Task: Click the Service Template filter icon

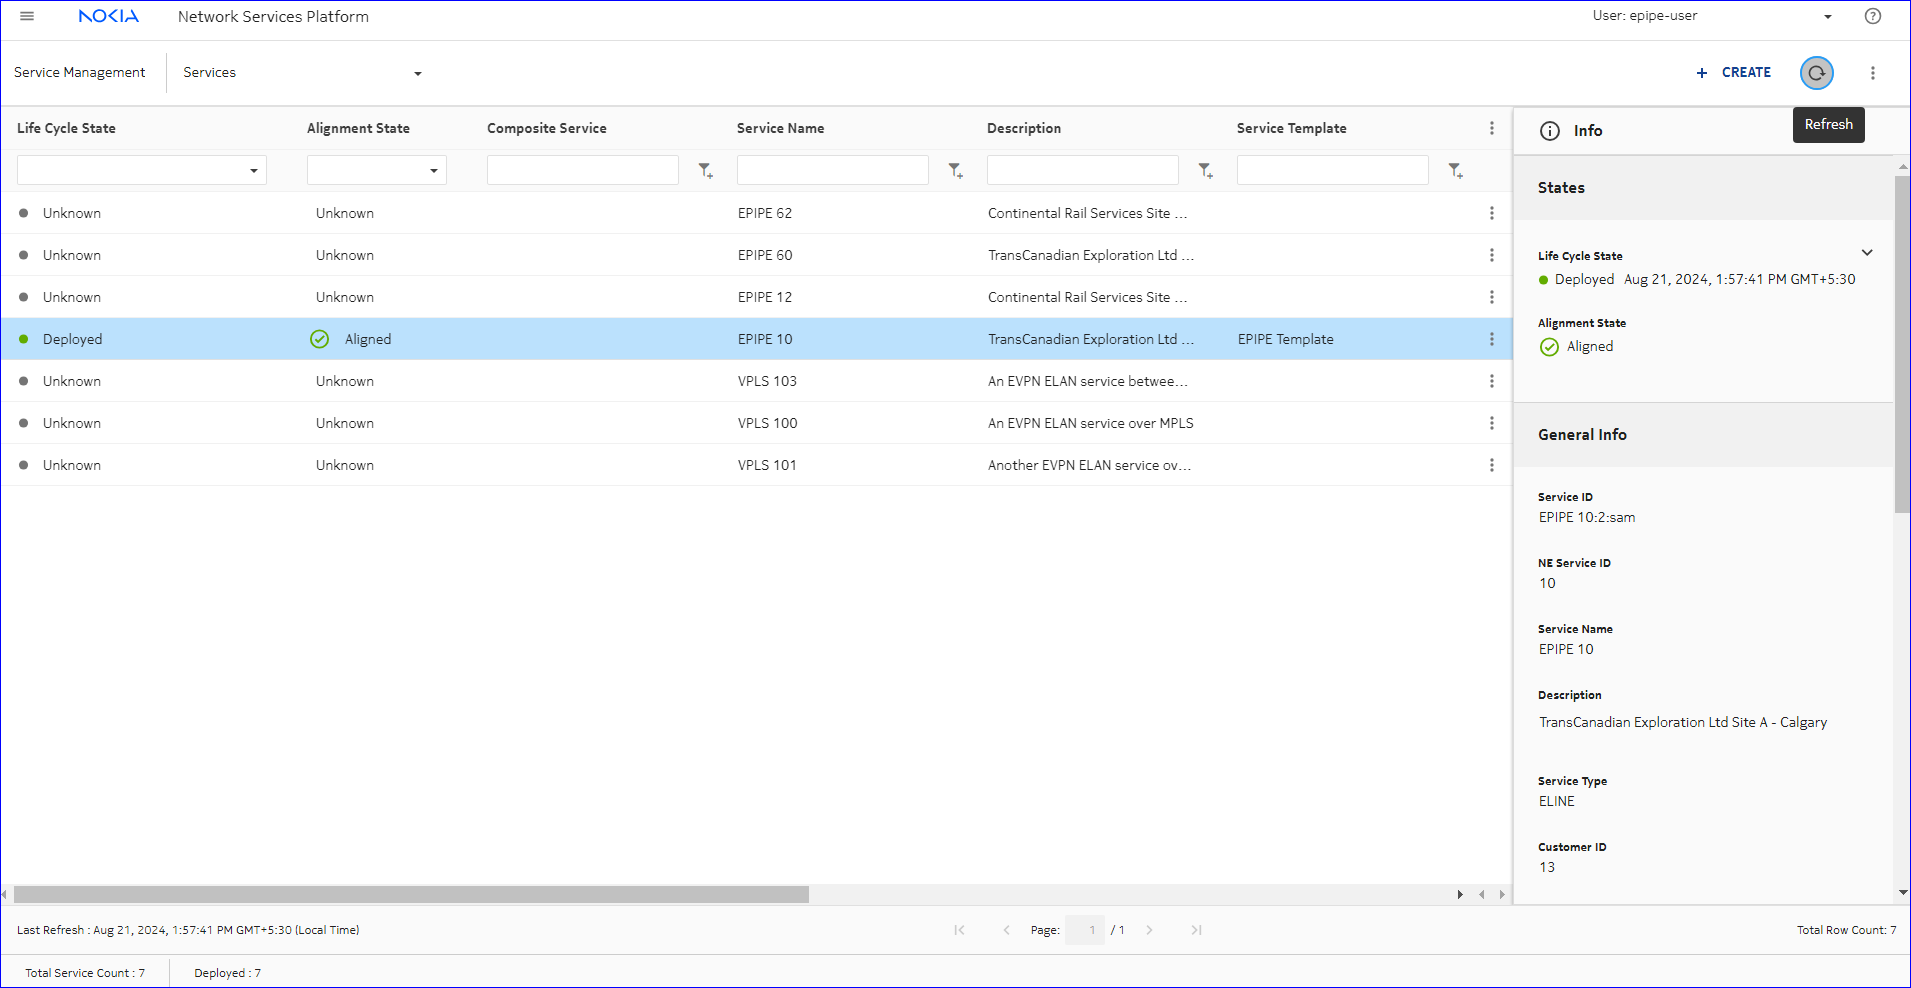Action: tap(1455, 171)
